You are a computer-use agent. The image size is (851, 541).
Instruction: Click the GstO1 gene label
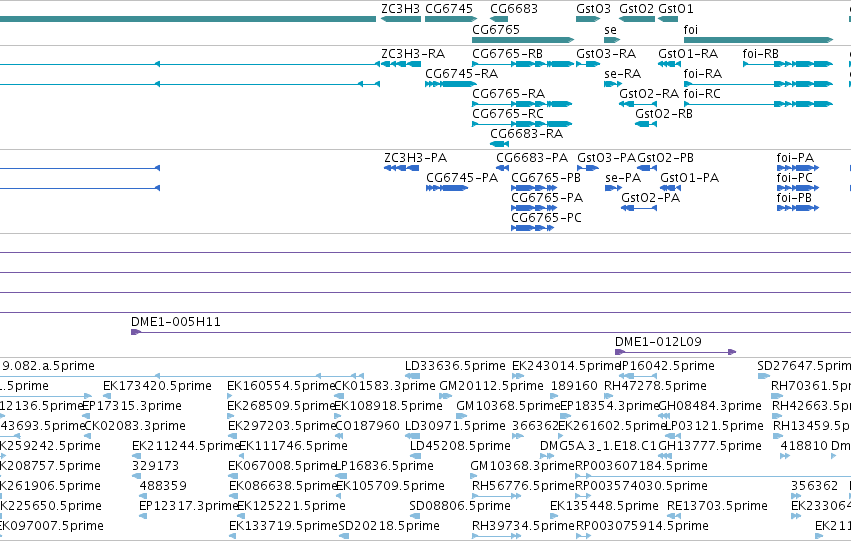(x=676, y=9)
